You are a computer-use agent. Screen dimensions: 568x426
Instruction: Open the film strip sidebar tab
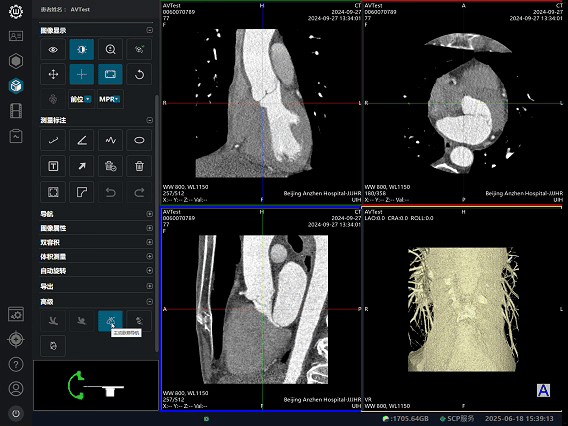coord(16,111)
